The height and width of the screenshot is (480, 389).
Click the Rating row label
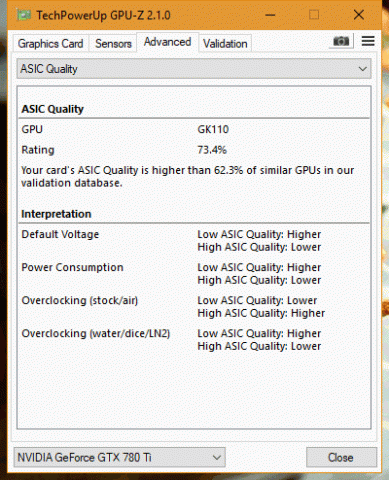pos(38,150)
